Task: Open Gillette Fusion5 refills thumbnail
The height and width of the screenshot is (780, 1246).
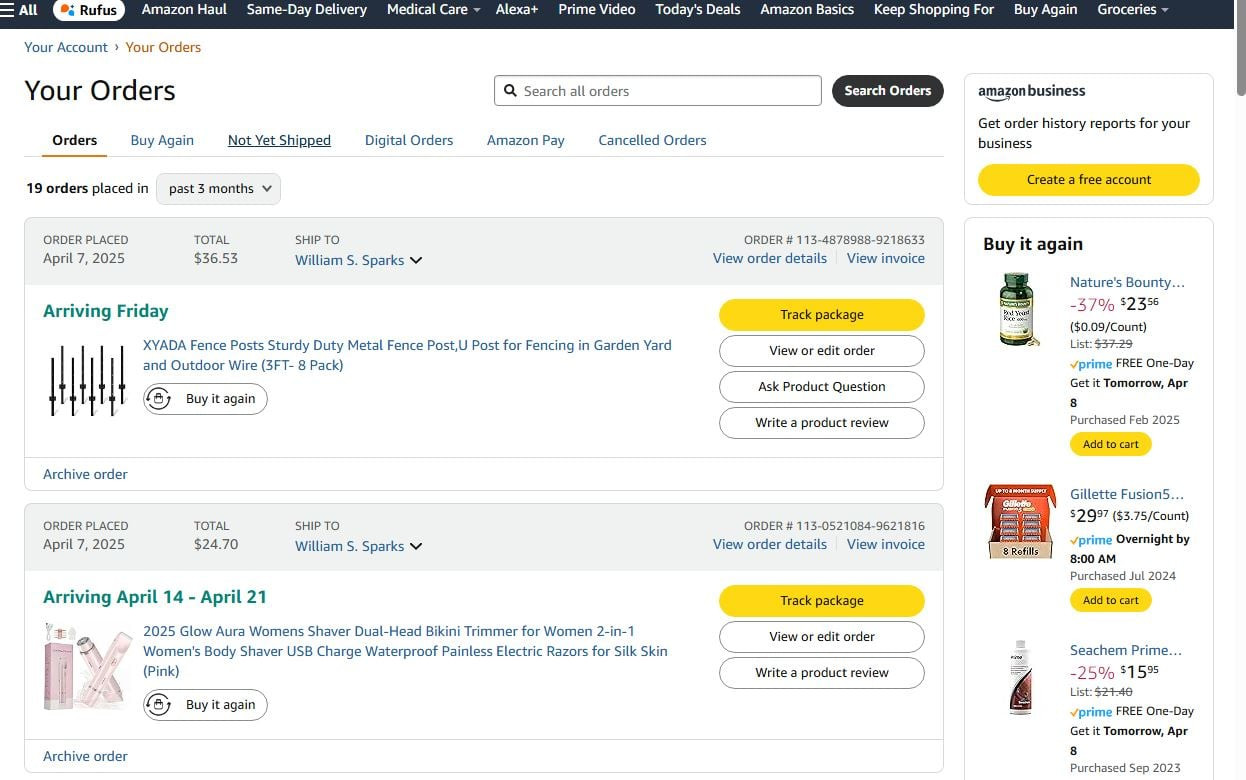Action: pyautogui.click(x=1019, y=522)
